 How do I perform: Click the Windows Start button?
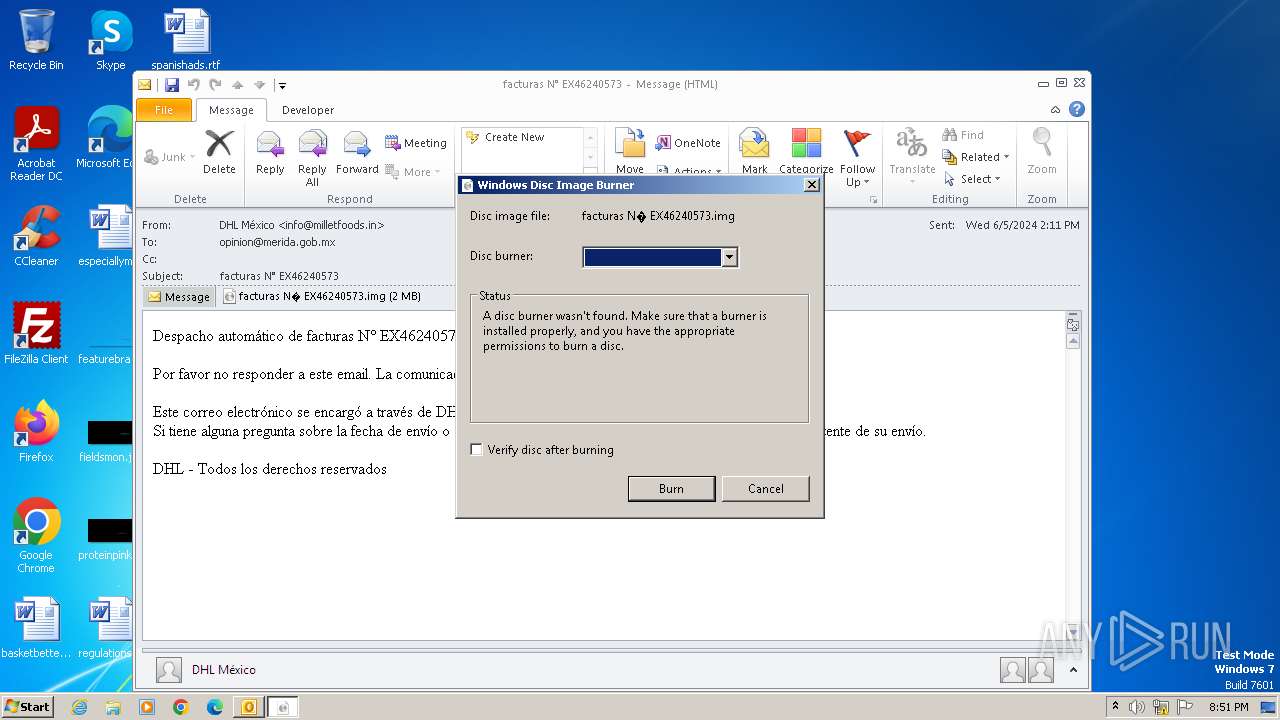27,707
